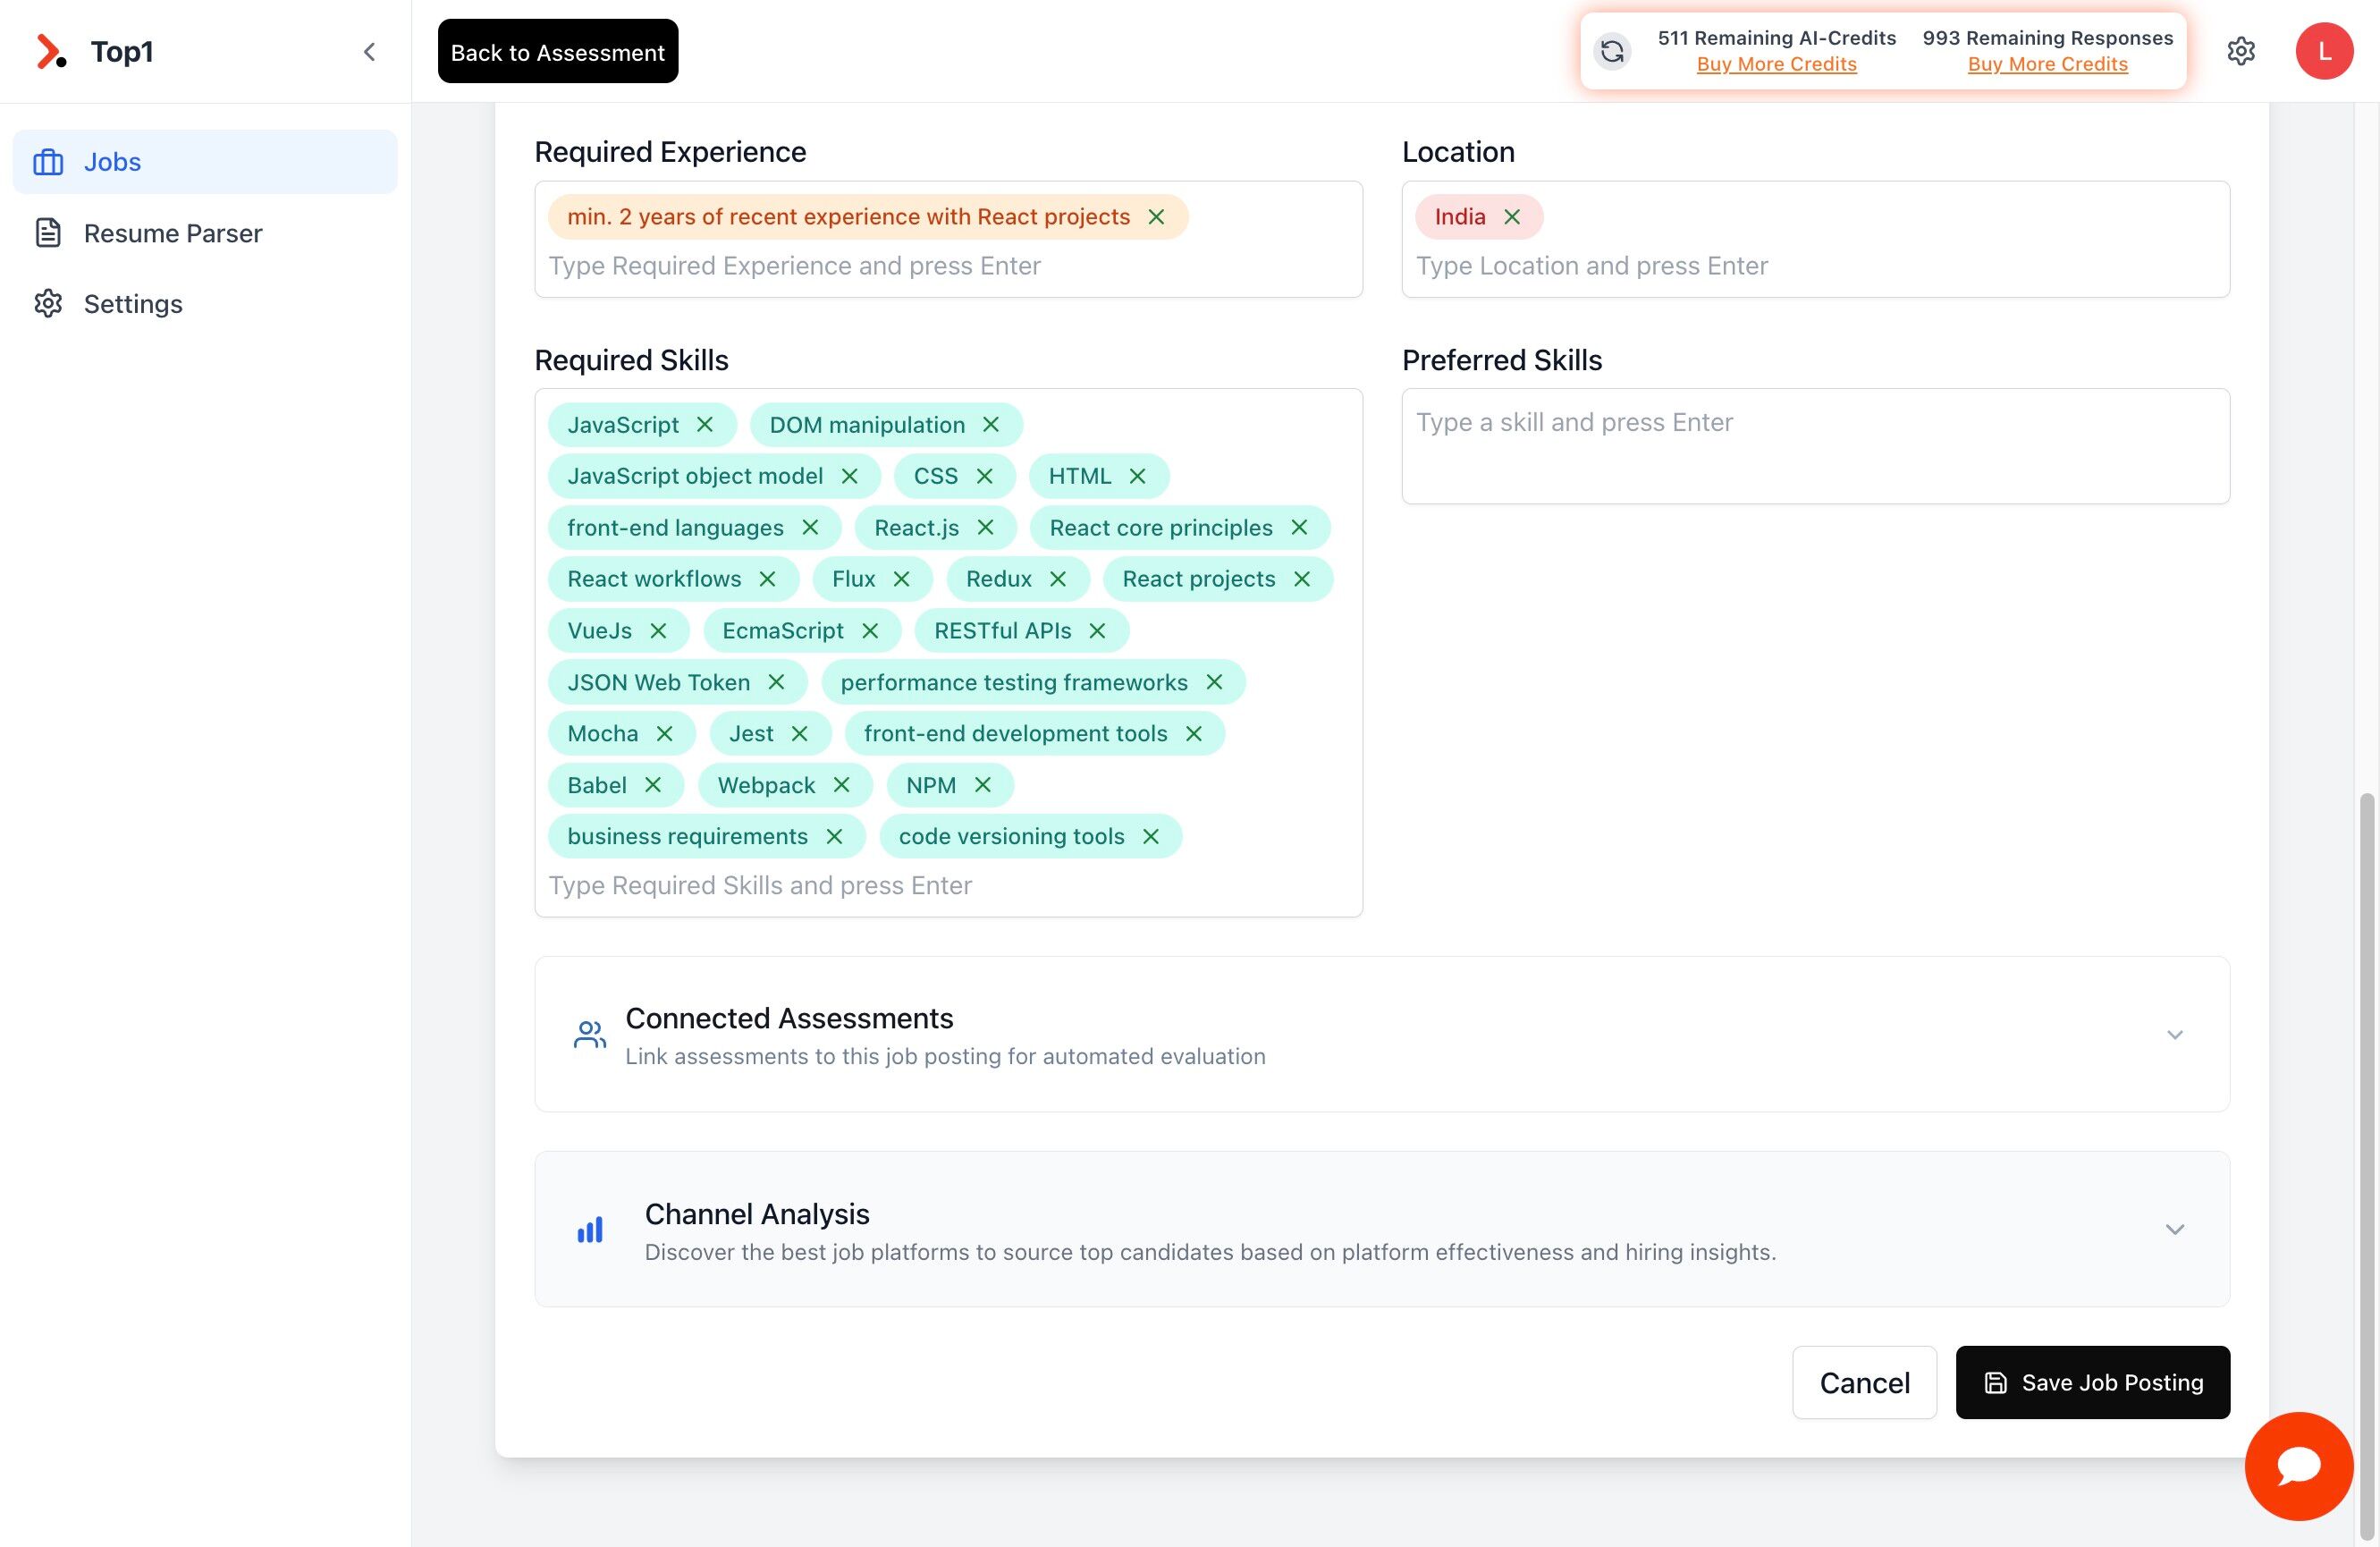Expand the Channel Analysis section
The image size is (2380, 1547).
tap(2175, 1229)
